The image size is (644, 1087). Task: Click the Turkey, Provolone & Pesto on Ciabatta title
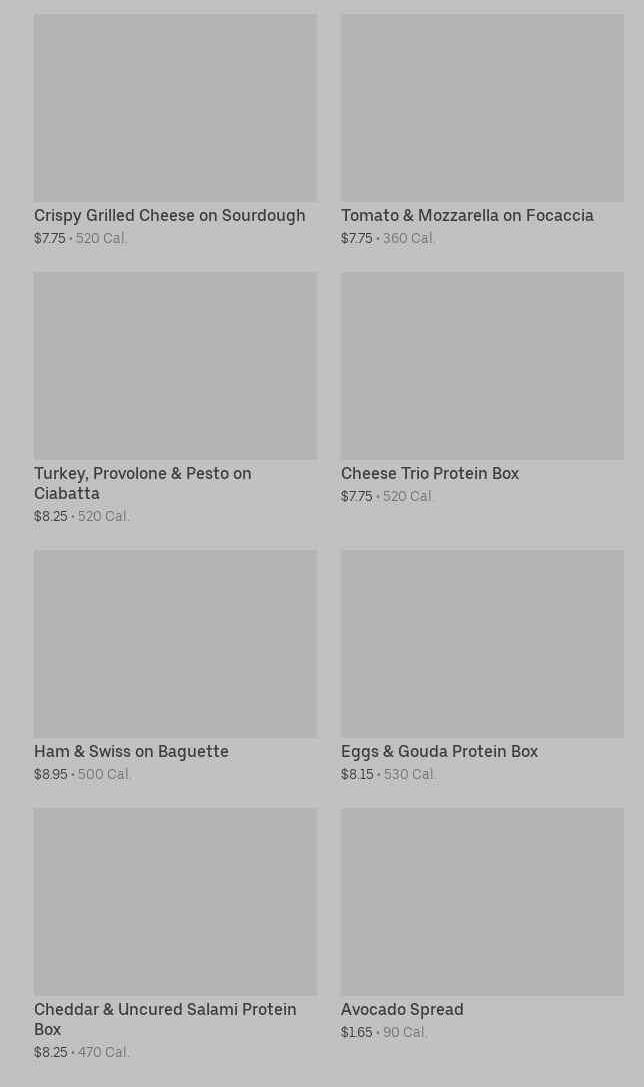(142, 483)
